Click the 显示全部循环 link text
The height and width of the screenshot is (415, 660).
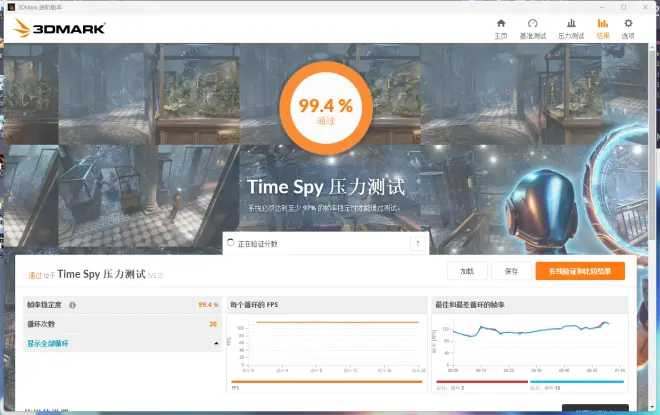48,344
